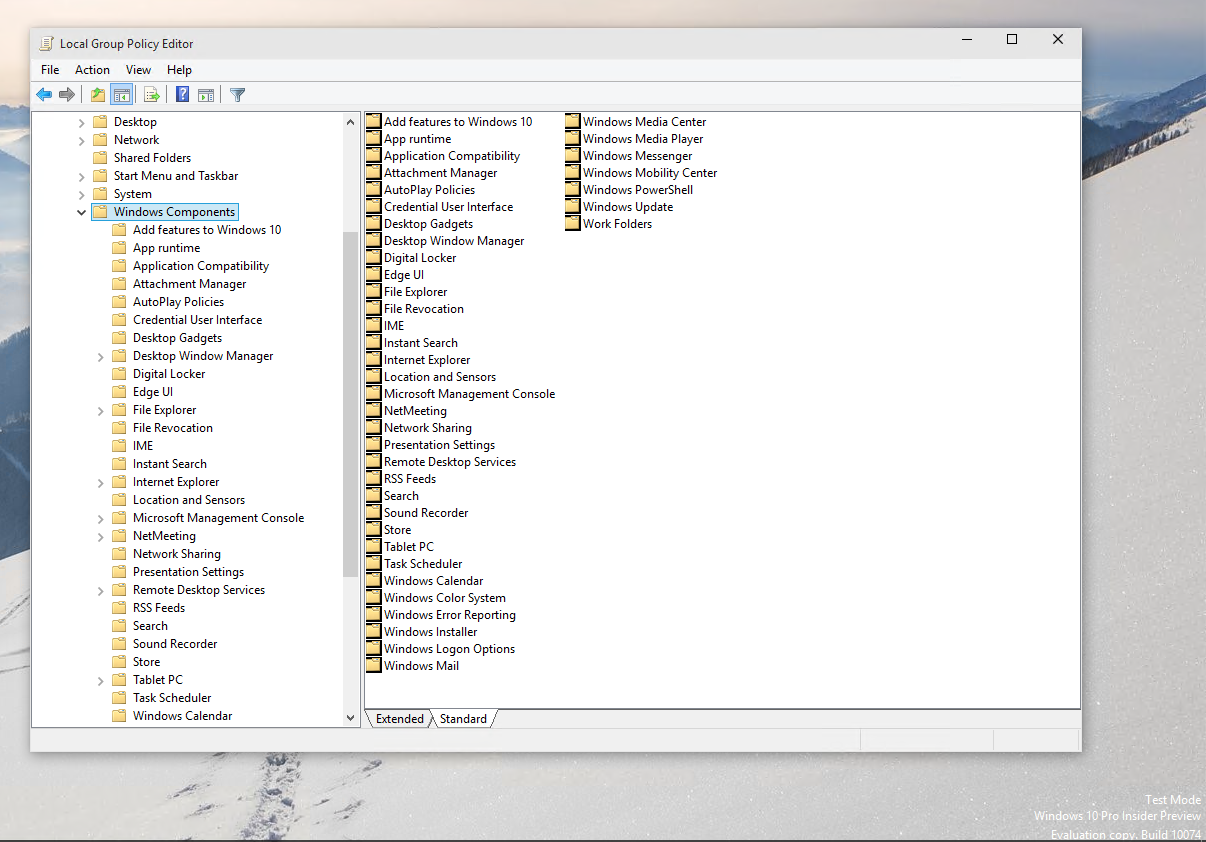
Task: Click the Forward arrow toolbar icon
Action: tap(67, 95)
